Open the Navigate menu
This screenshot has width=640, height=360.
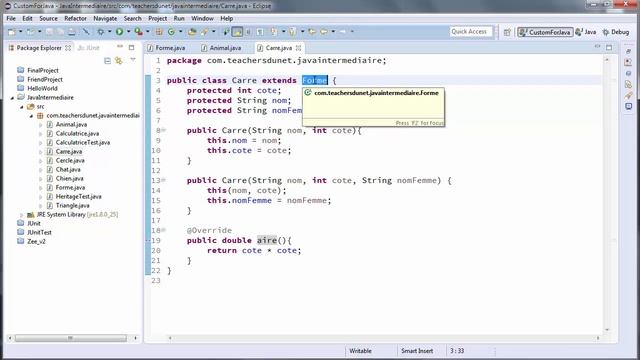(x=105, y=18)
